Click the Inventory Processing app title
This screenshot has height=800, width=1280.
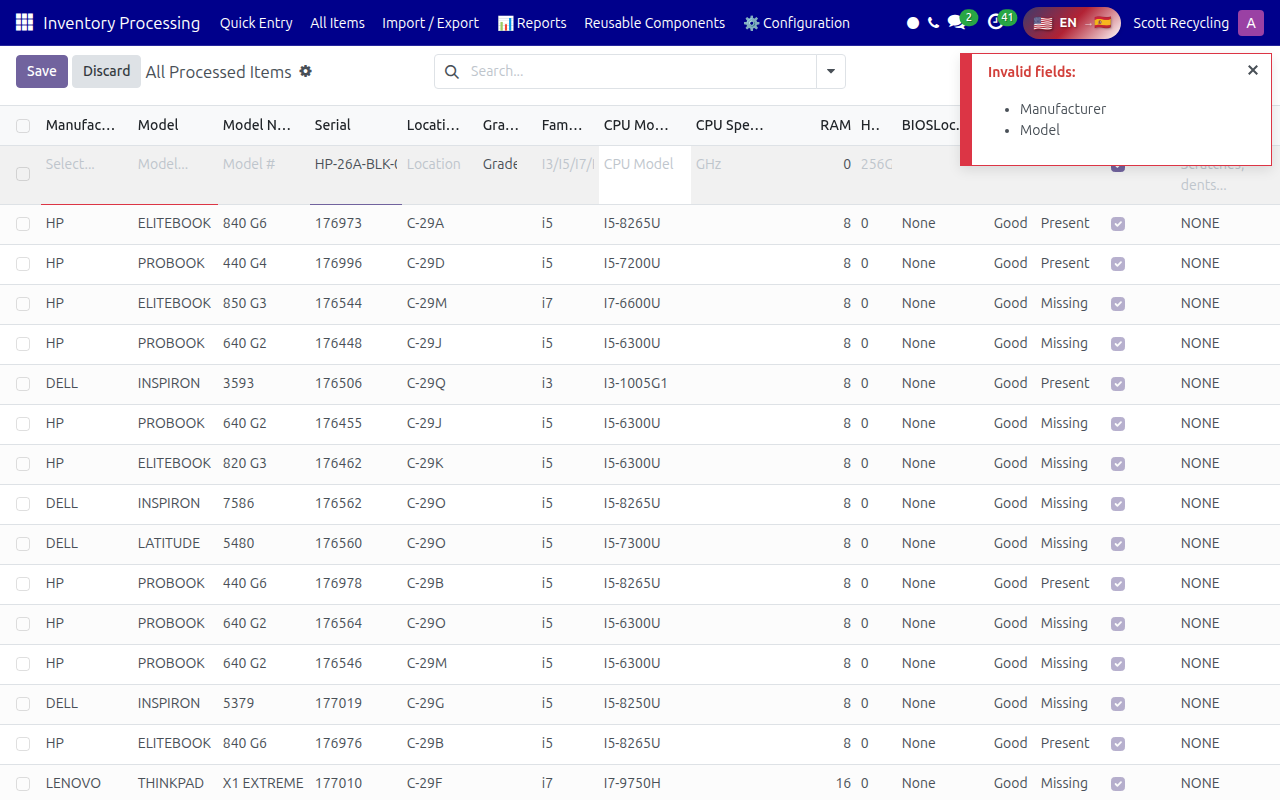(122, 23)
